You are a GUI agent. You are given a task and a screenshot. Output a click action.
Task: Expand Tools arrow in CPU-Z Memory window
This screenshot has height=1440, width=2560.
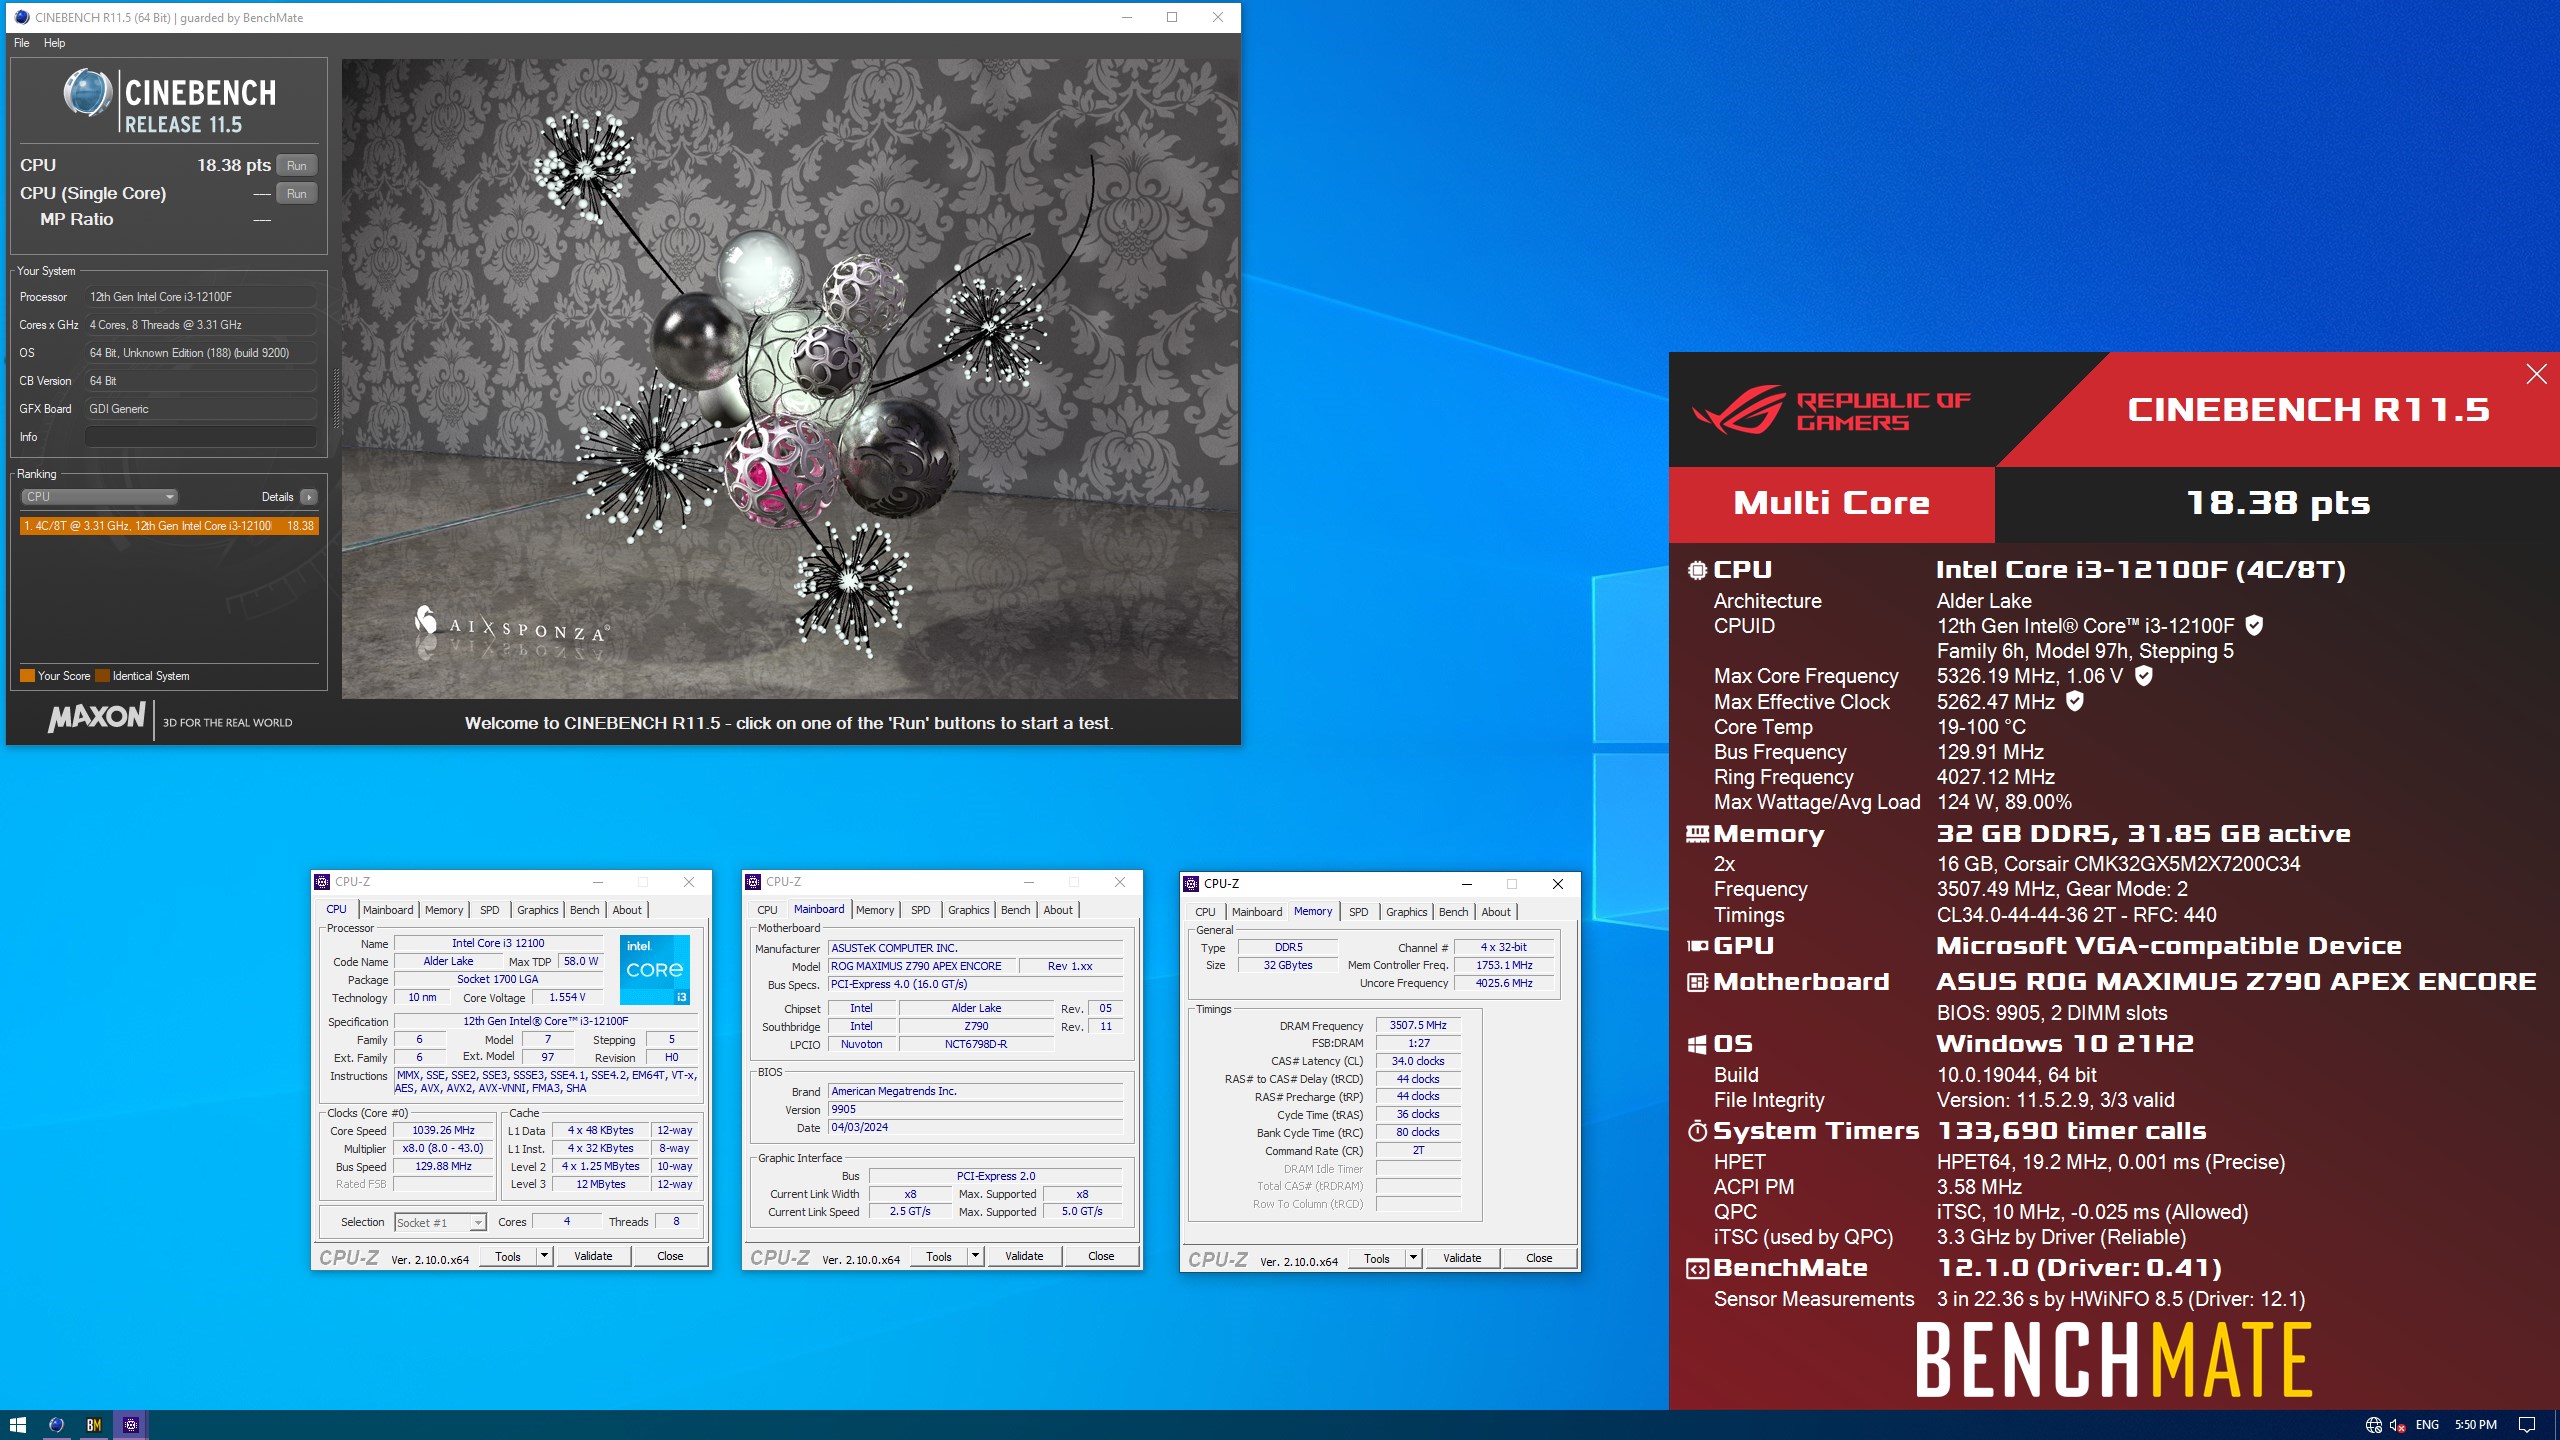pyautogui.click(x=1413, y=1258)
